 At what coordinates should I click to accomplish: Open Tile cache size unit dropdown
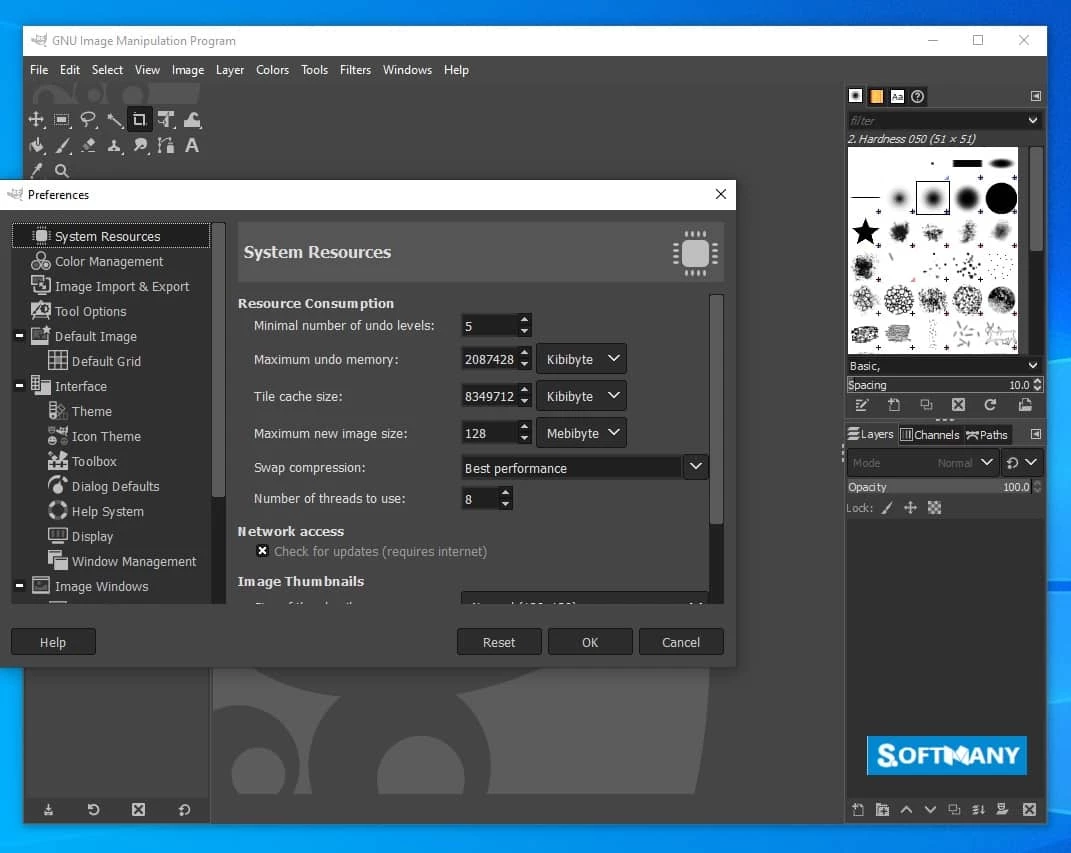pyautogui.click(x=583, y=396)
